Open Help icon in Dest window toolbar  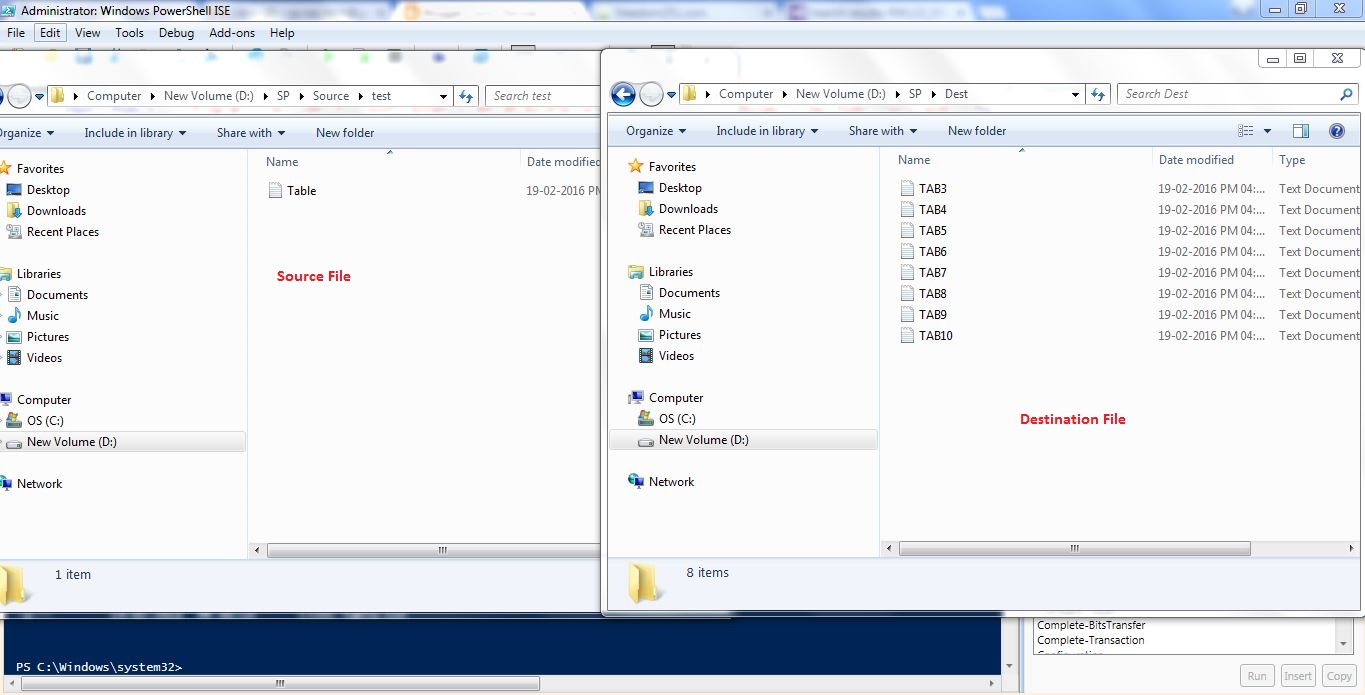pos(1336,131)
